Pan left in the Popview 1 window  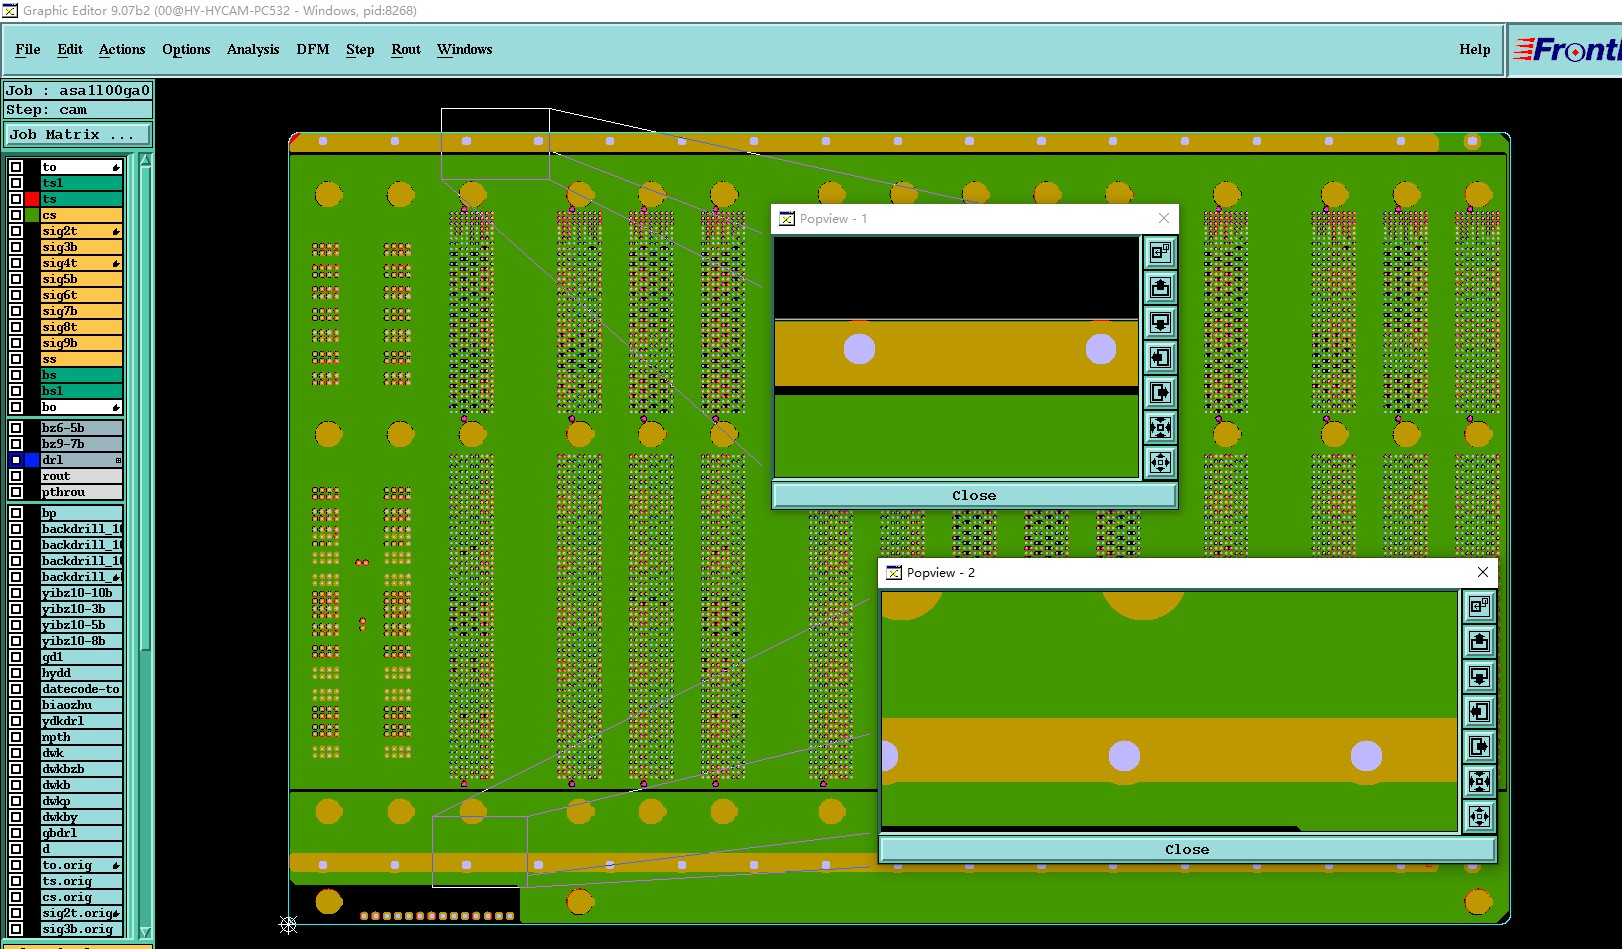tap(1160, 358)
